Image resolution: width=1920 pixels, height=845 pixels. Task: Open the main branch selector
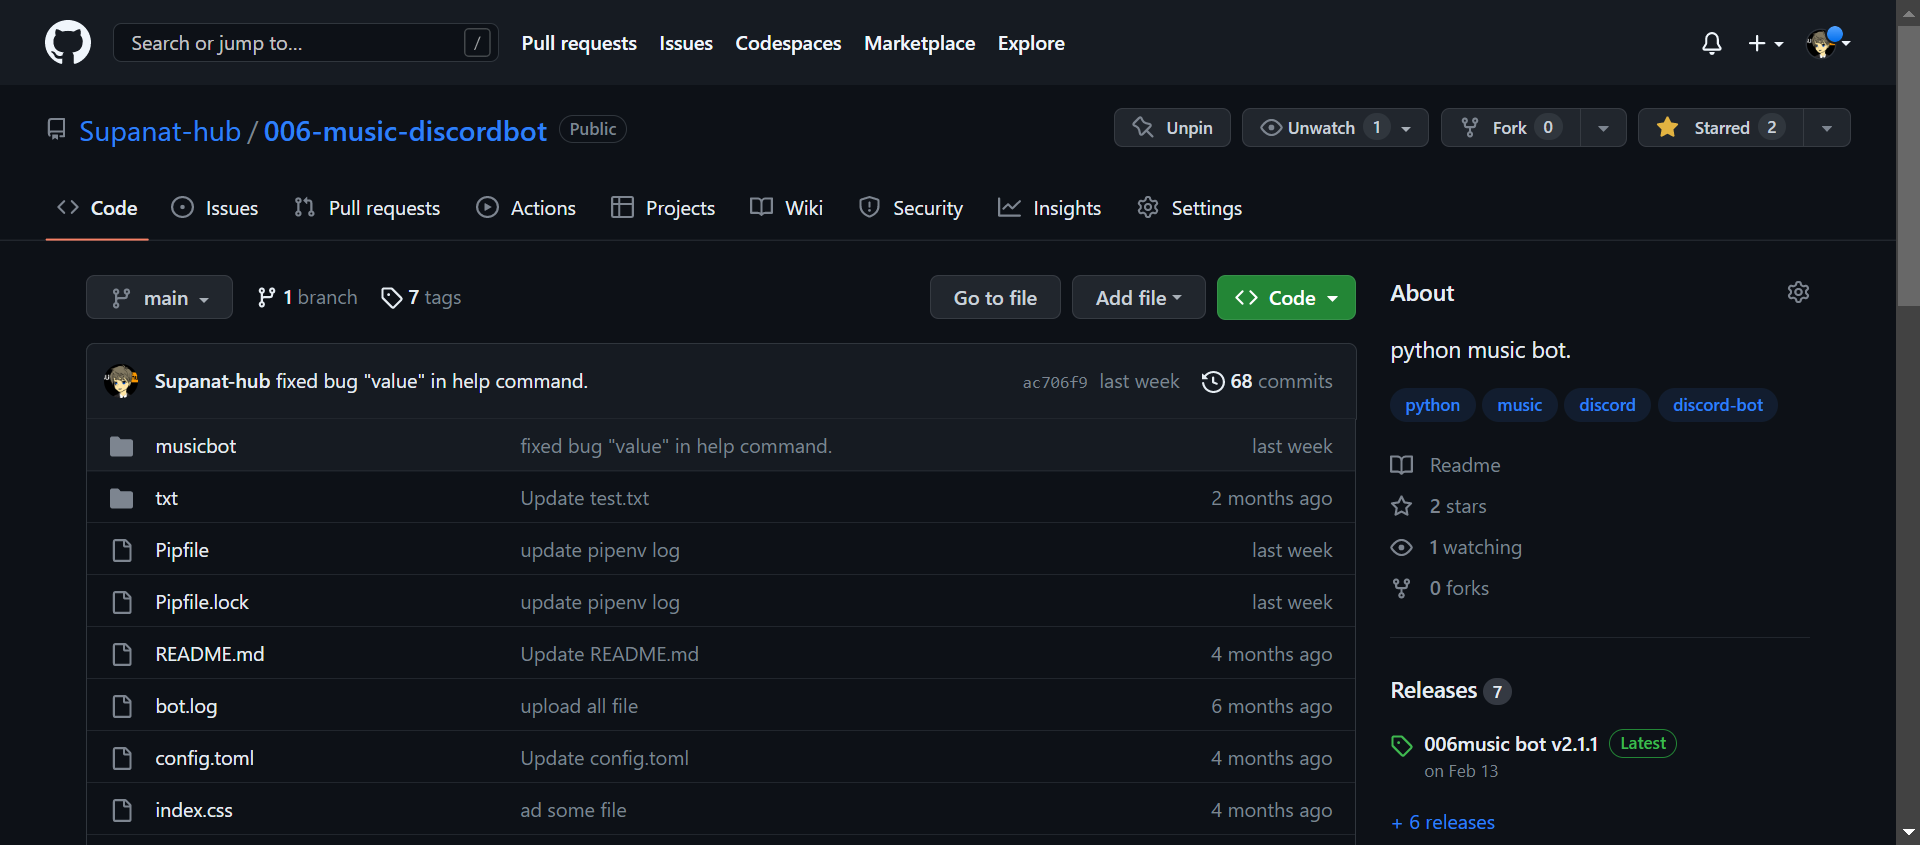point(159,297)
